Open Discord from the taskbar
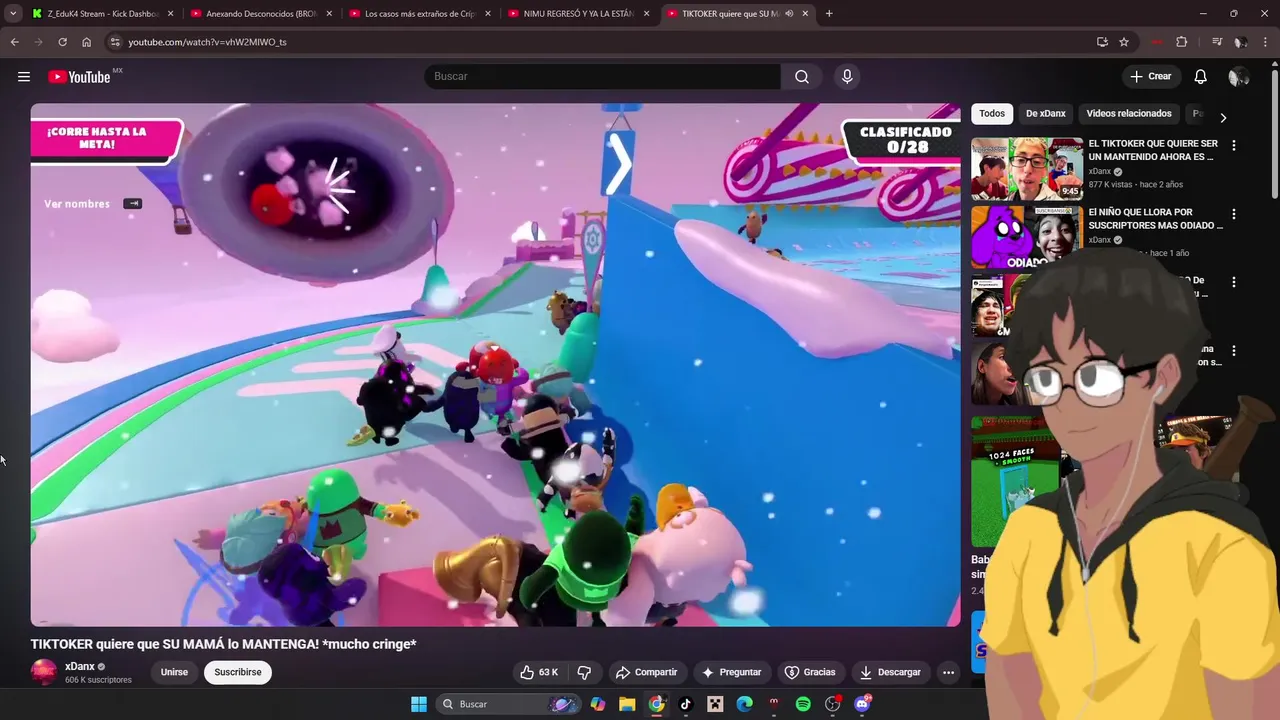This screenshot has height=720, width=1280. tap(862, 704)
